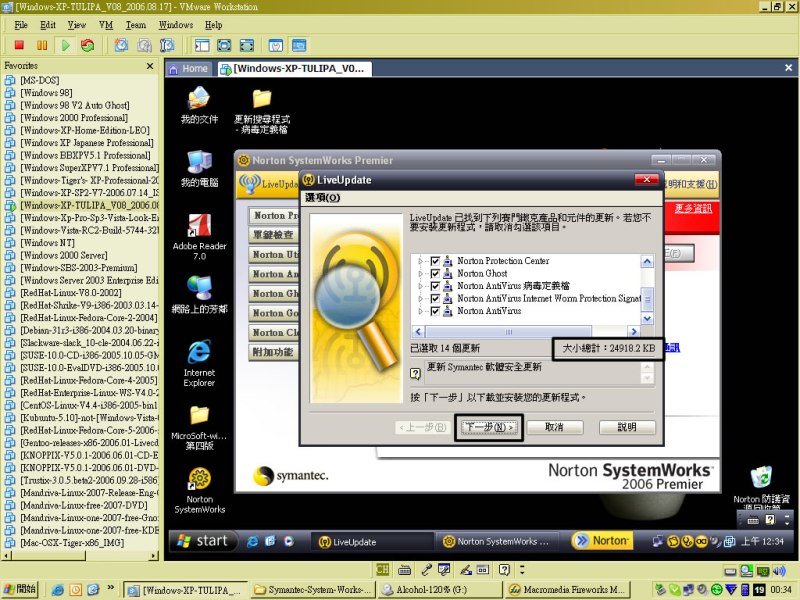Click the Reset VM toolbar icon

point(88,45)
